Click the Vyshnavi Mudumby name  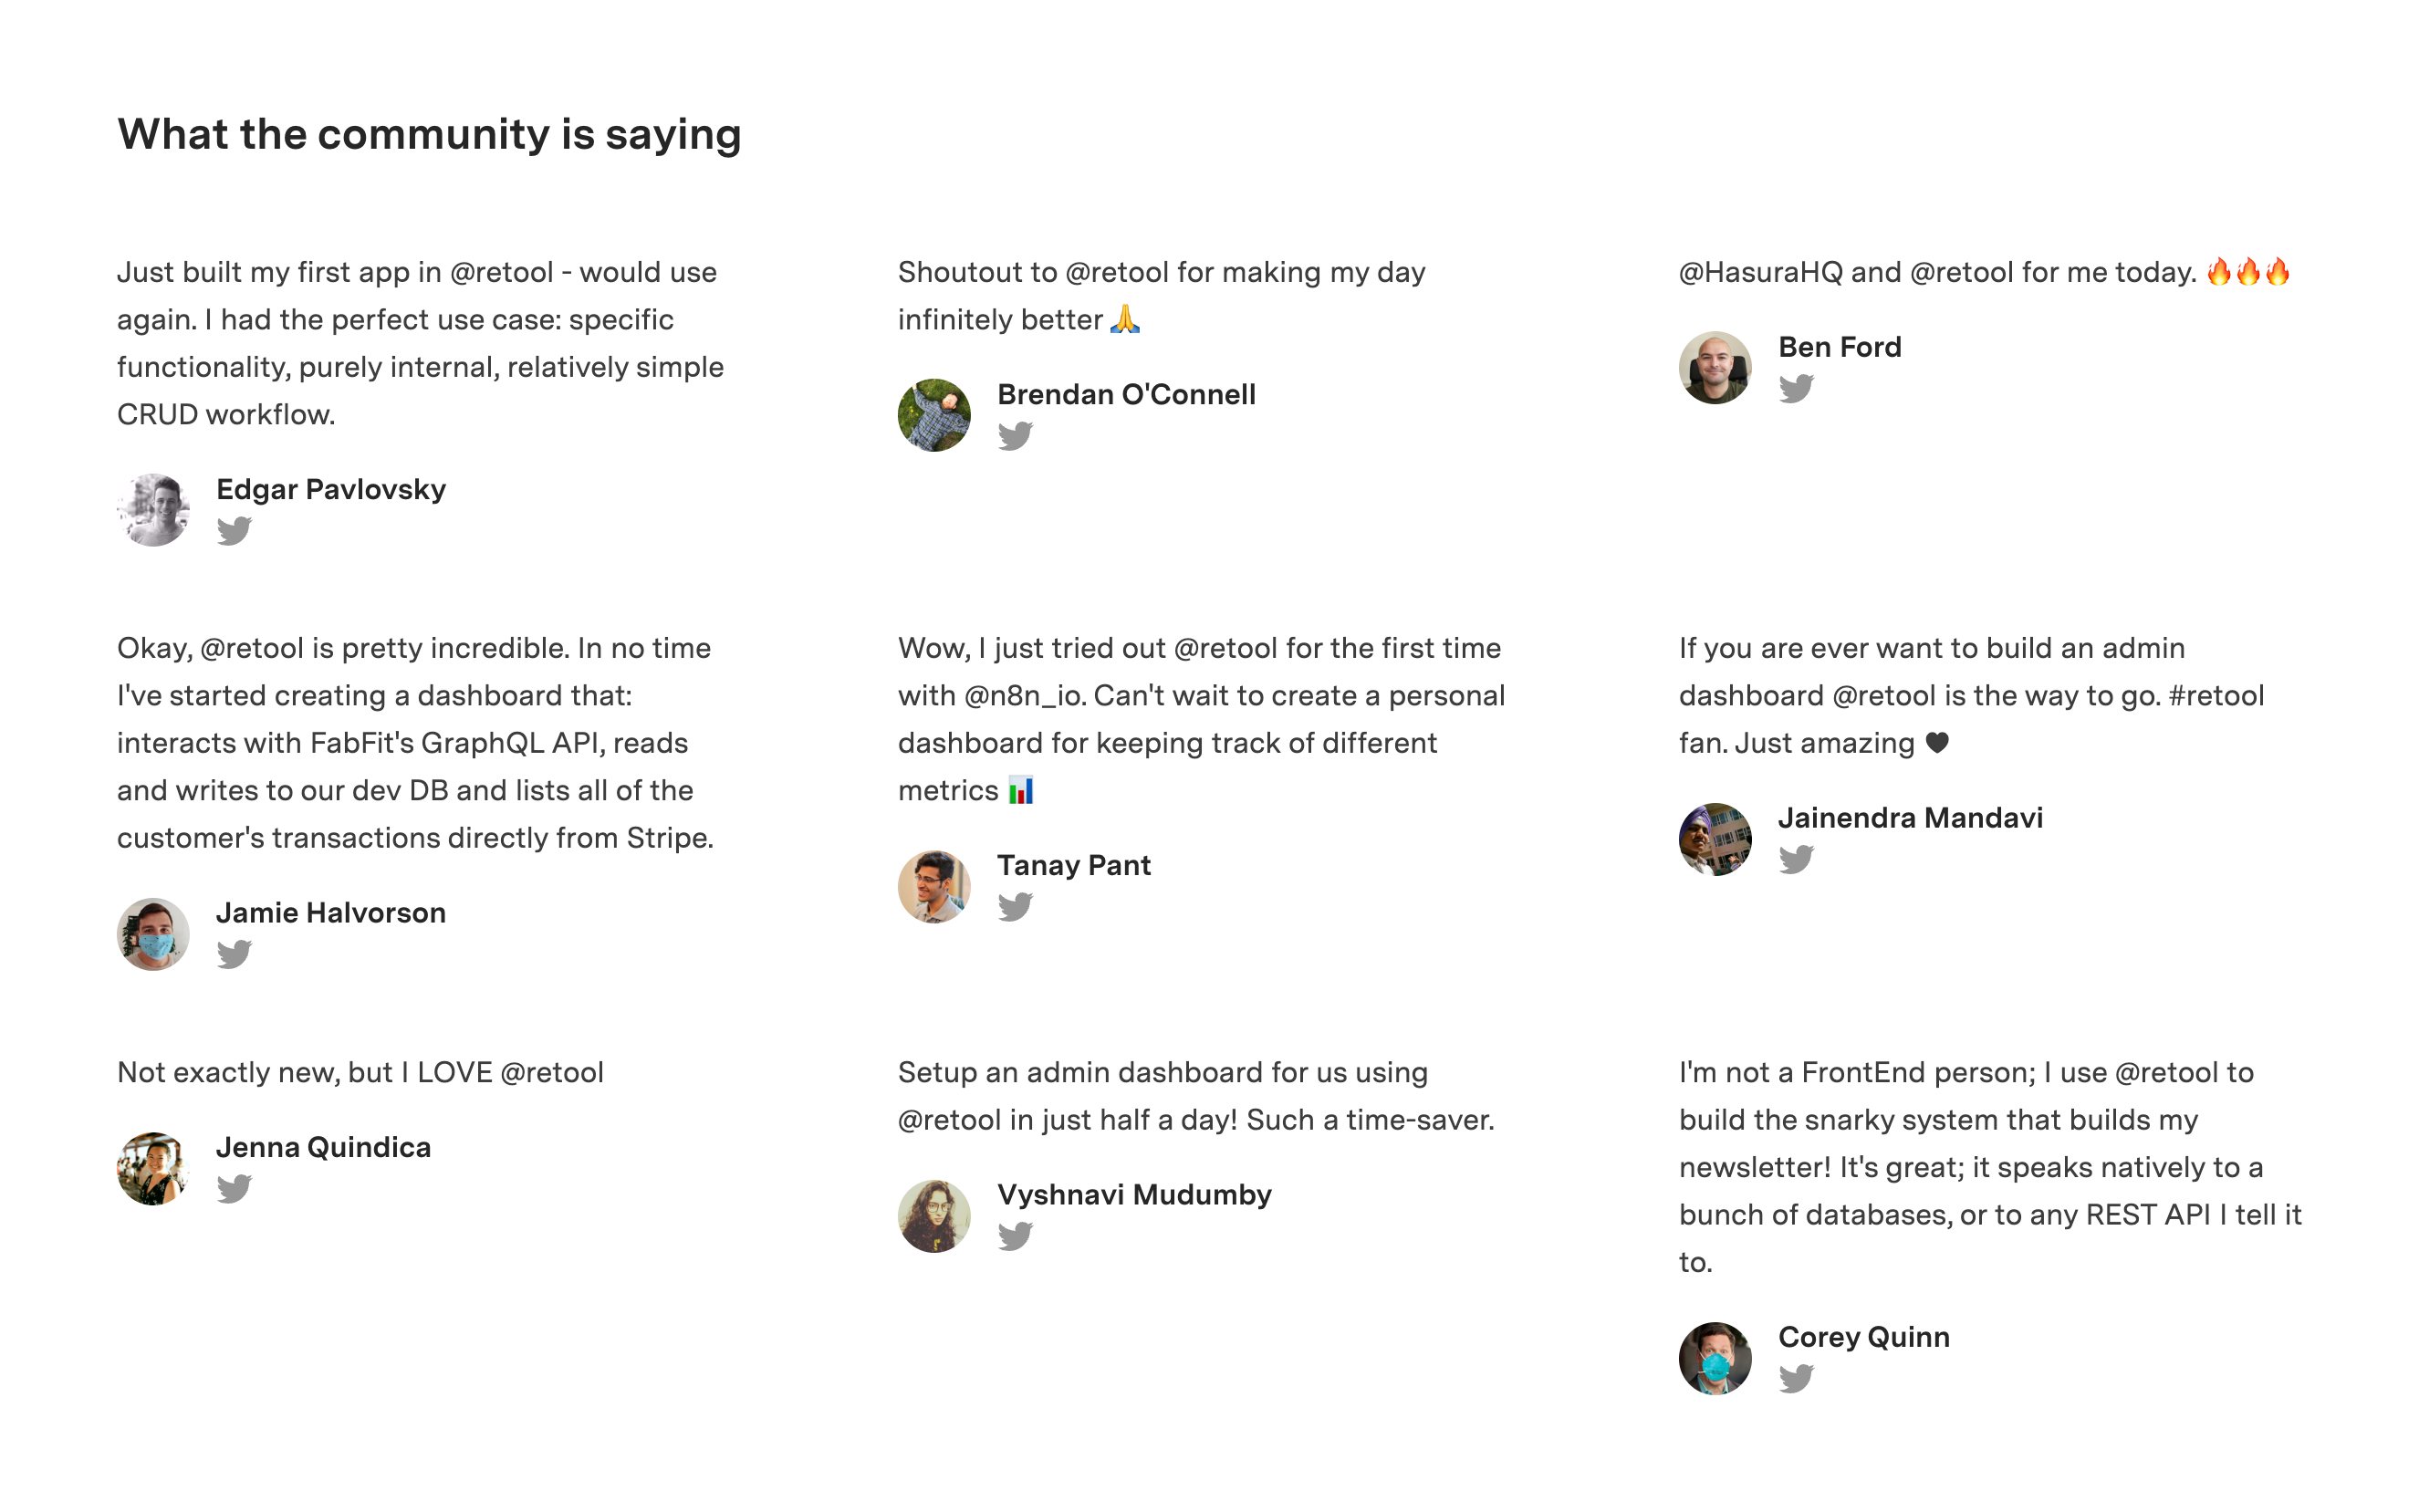point(1134,1194)
